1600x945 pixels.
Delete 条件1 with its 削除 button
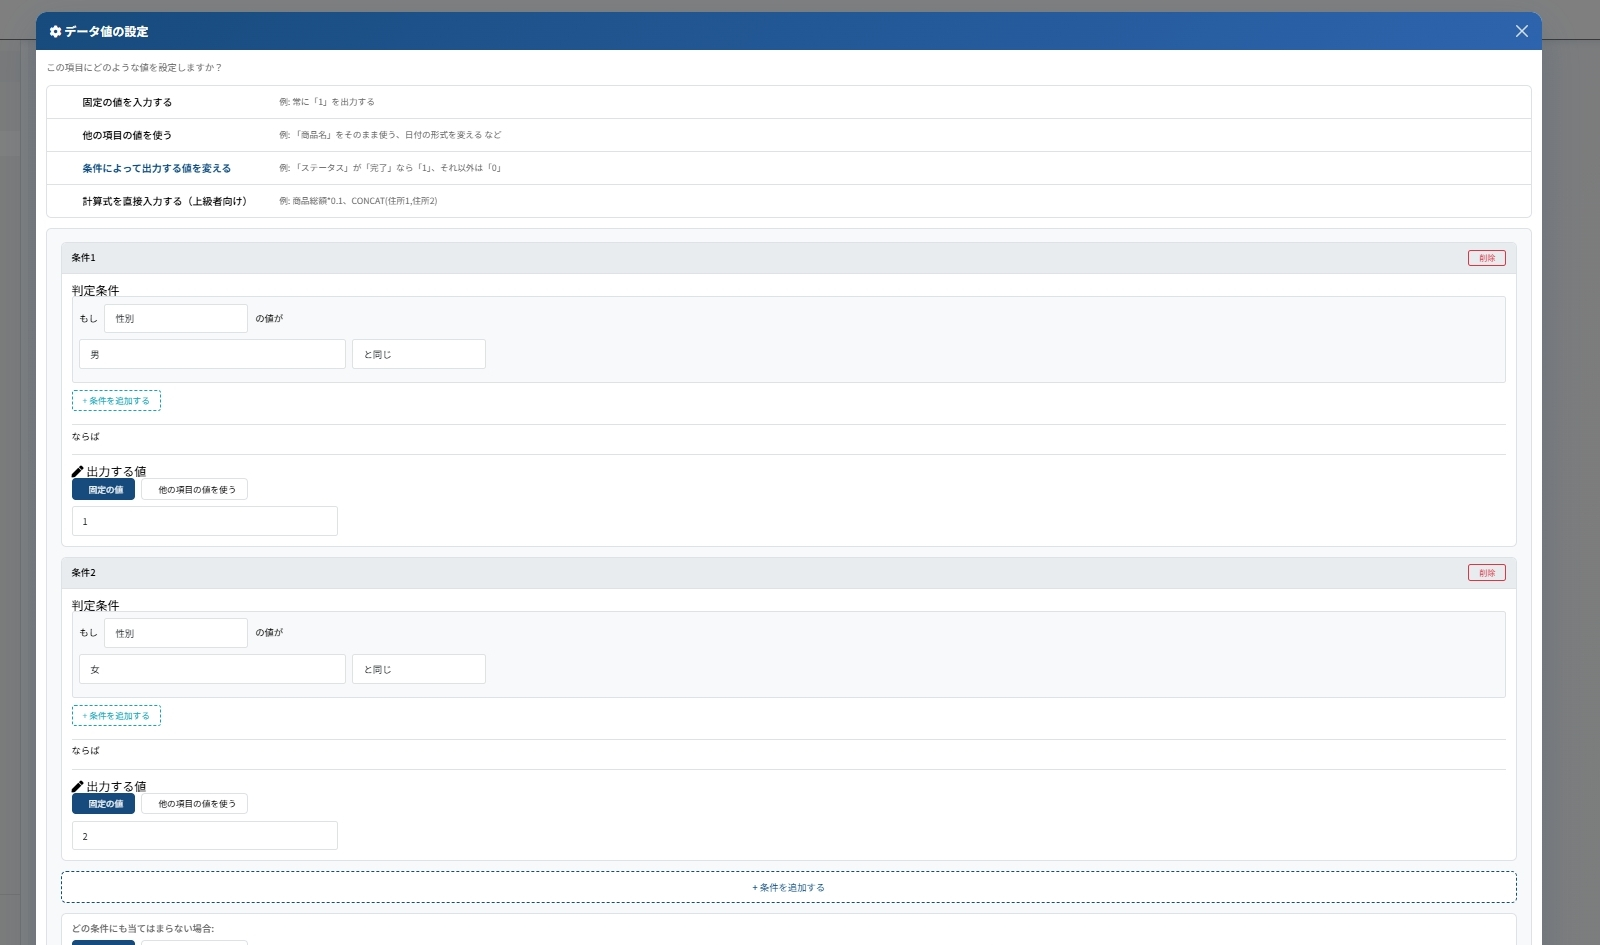(x=1486, y=258)
